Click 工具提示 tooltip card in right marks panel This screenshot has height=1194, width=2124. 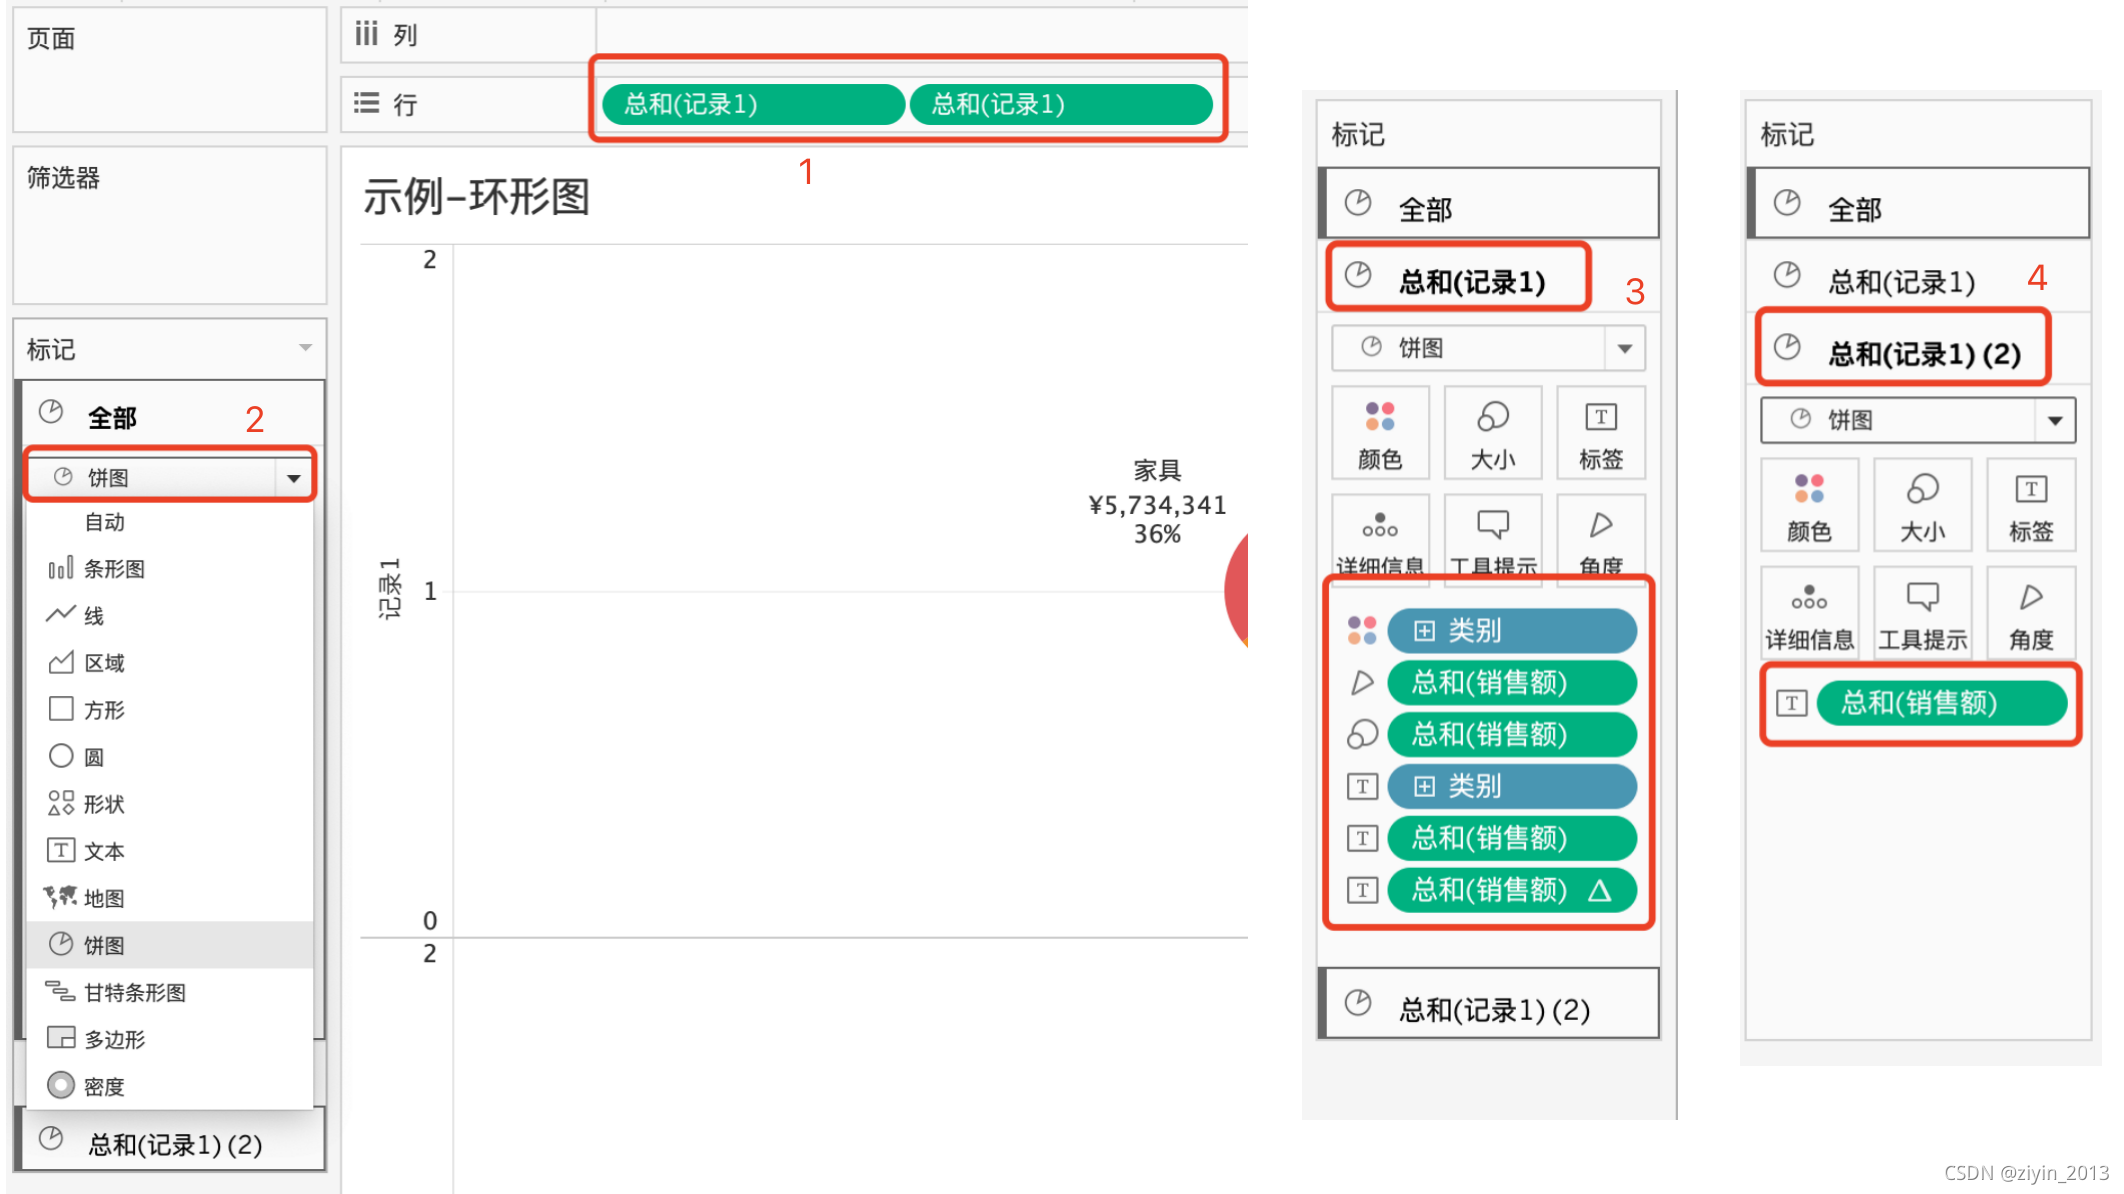[x=1921, y=612]
